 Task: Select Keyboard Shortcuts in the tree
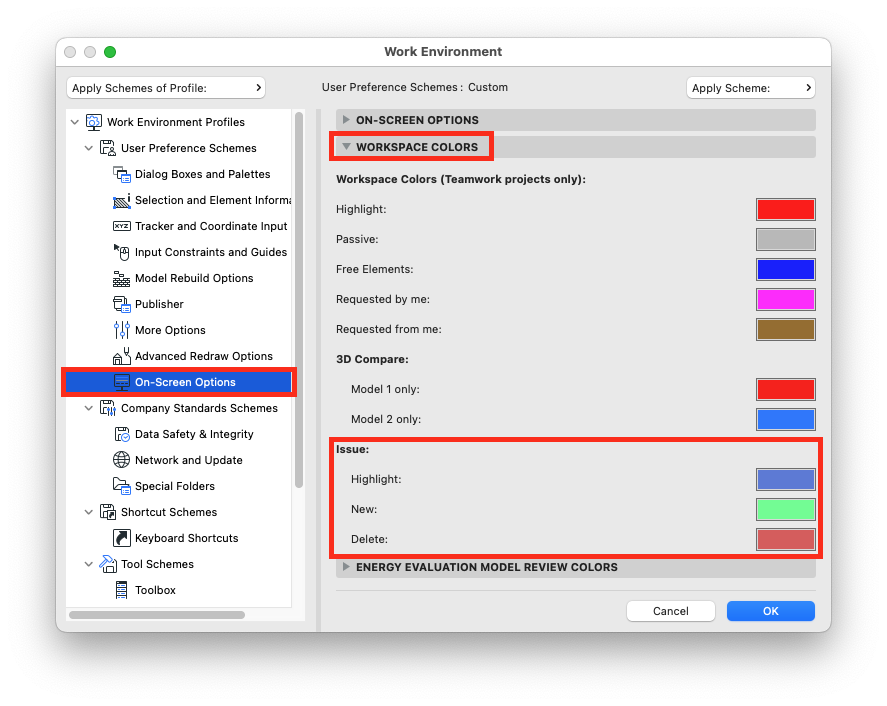pos(187,538)
